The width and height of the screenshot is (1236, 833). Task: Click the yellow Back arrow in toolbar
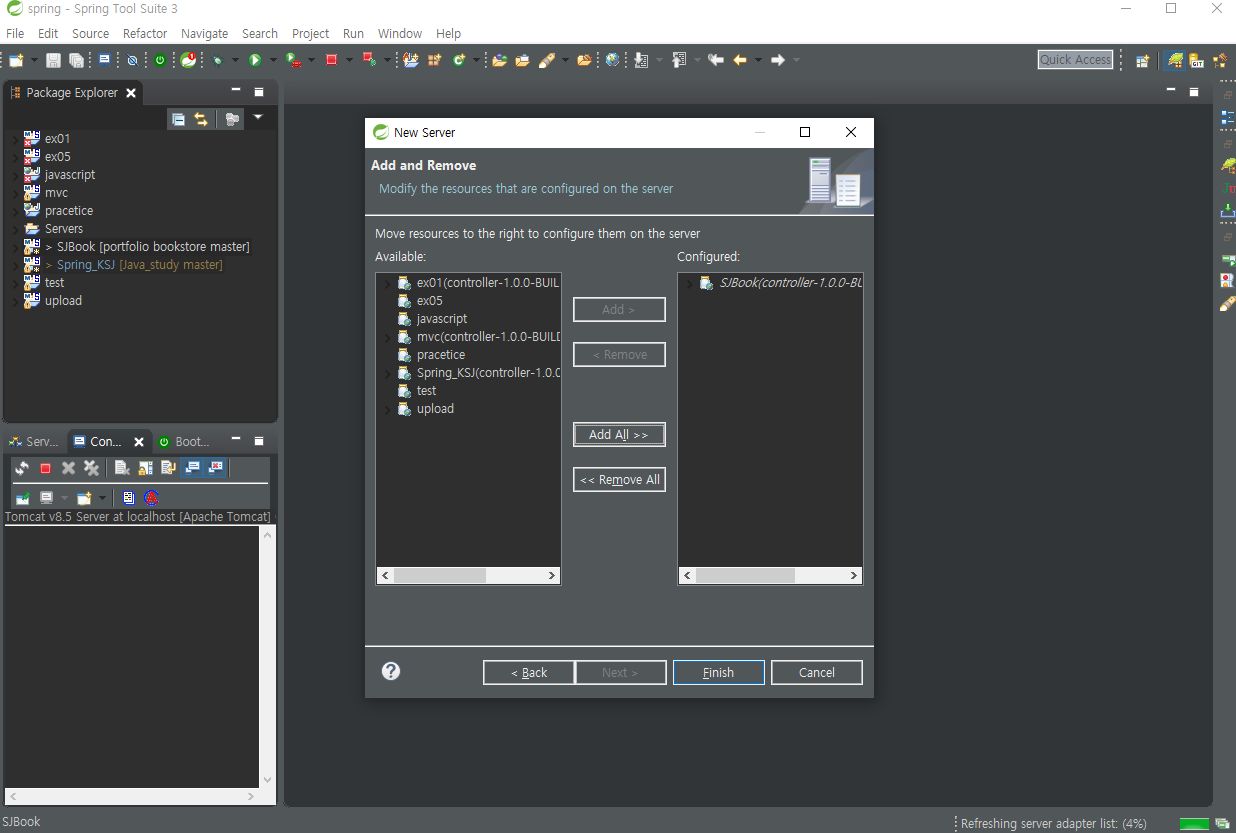tap(740, 60)
